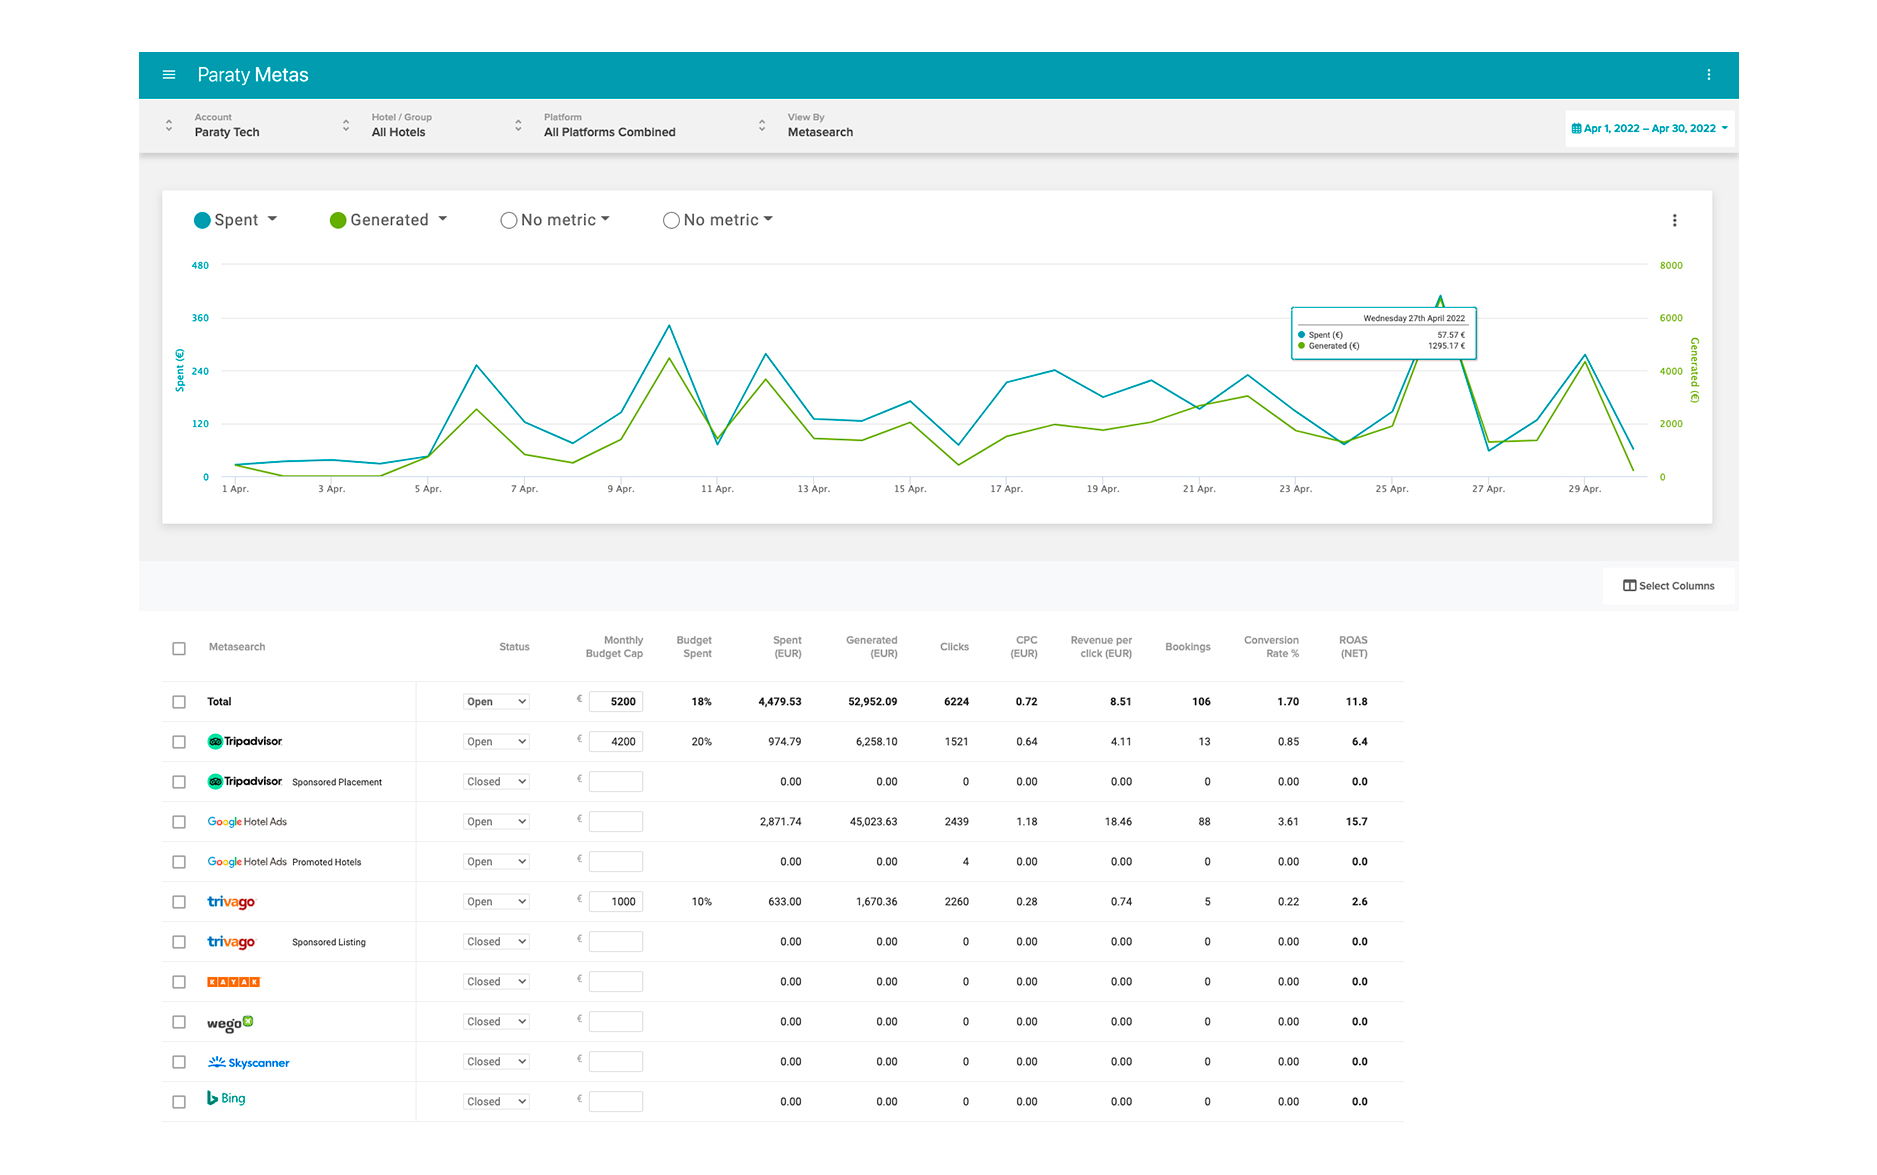Tick the checkbox for the Total row
This screenshot has width=1877, height=1175.
179,702
